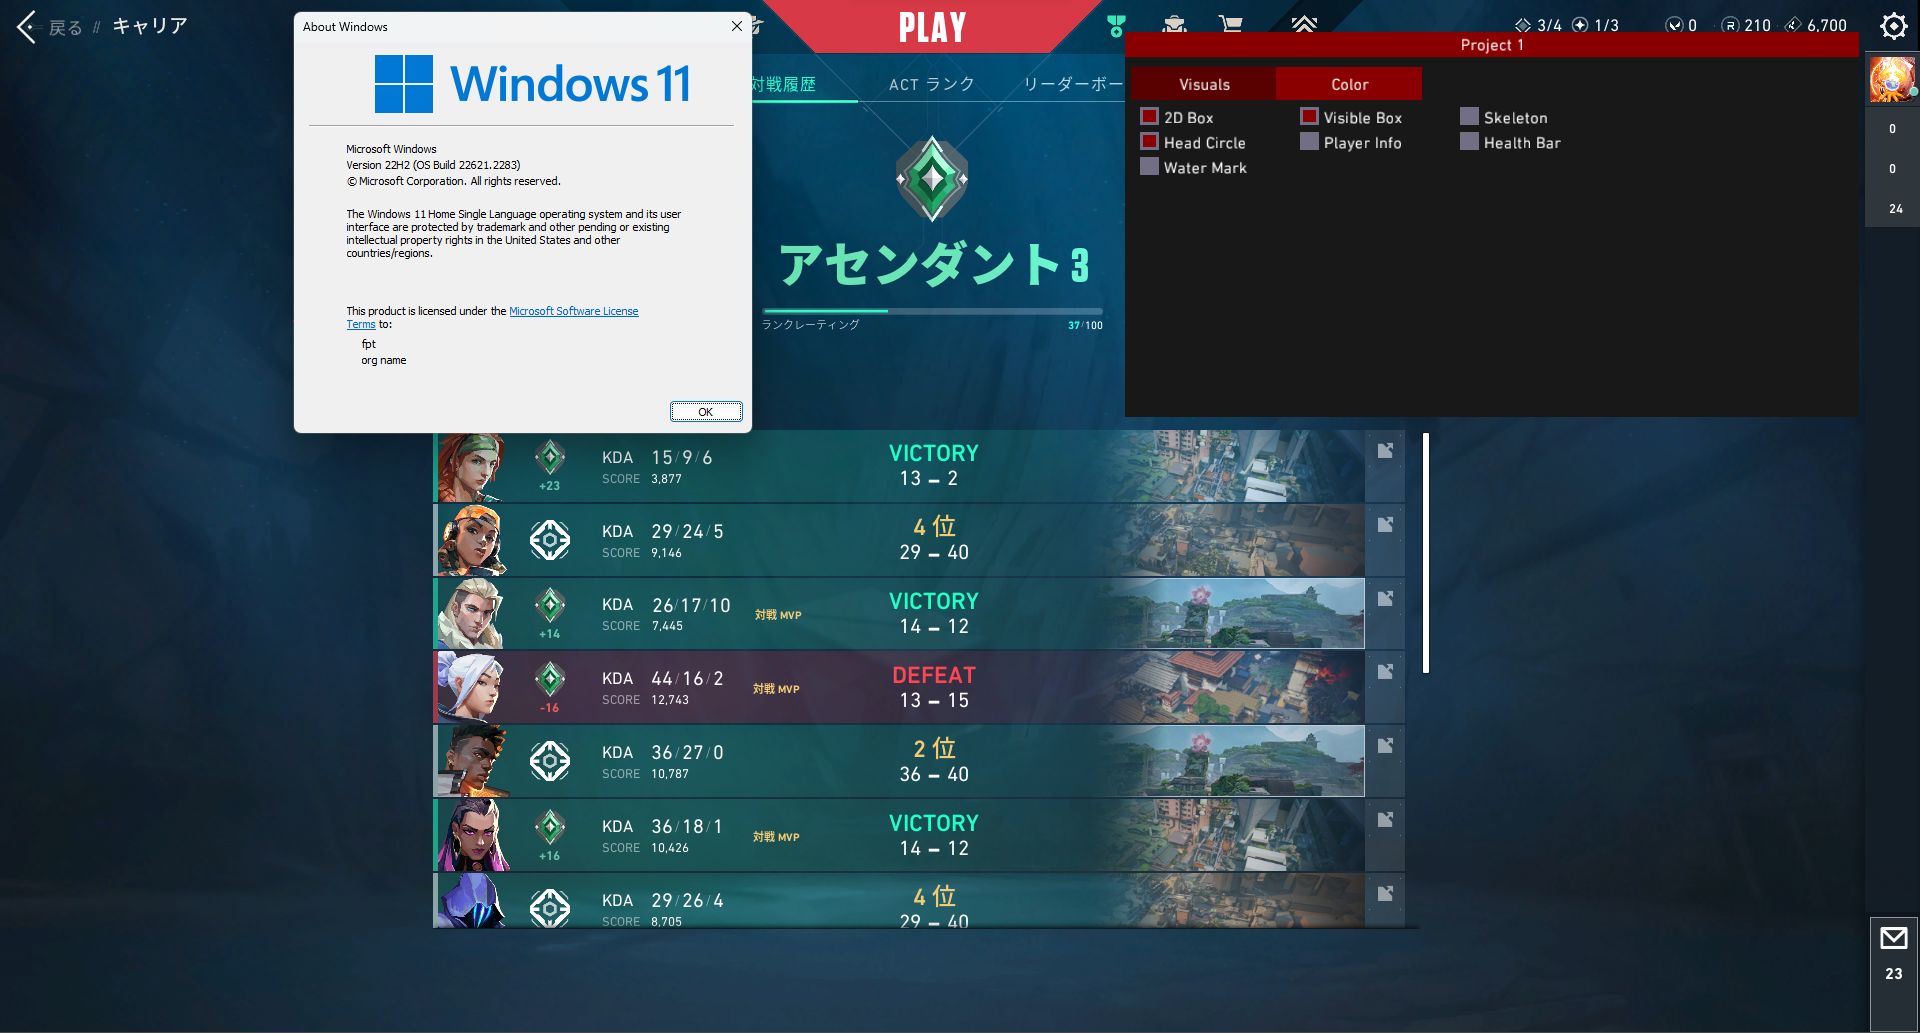1920x1033 pixels.
Task: Click the weekly mission icon showing 1/3
Action: tap(1580, 25)
